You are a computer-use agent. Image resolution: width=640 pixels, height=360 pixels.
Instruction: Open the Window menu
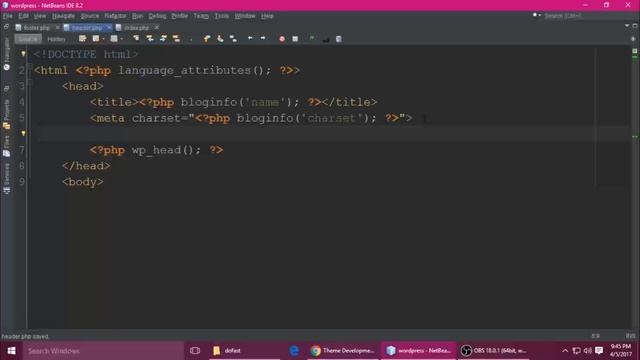point(245,16)
